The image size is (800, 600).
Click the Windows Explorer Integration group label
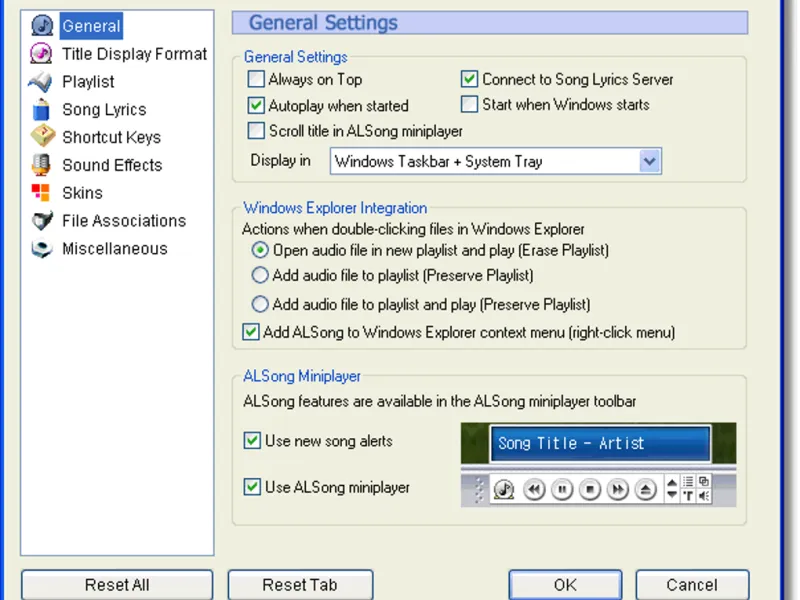[x=335, y=208]
